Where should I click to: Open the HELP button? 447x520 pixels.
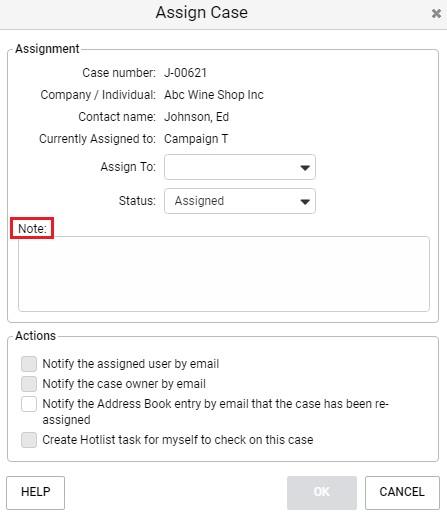click(x=35, y=492)
